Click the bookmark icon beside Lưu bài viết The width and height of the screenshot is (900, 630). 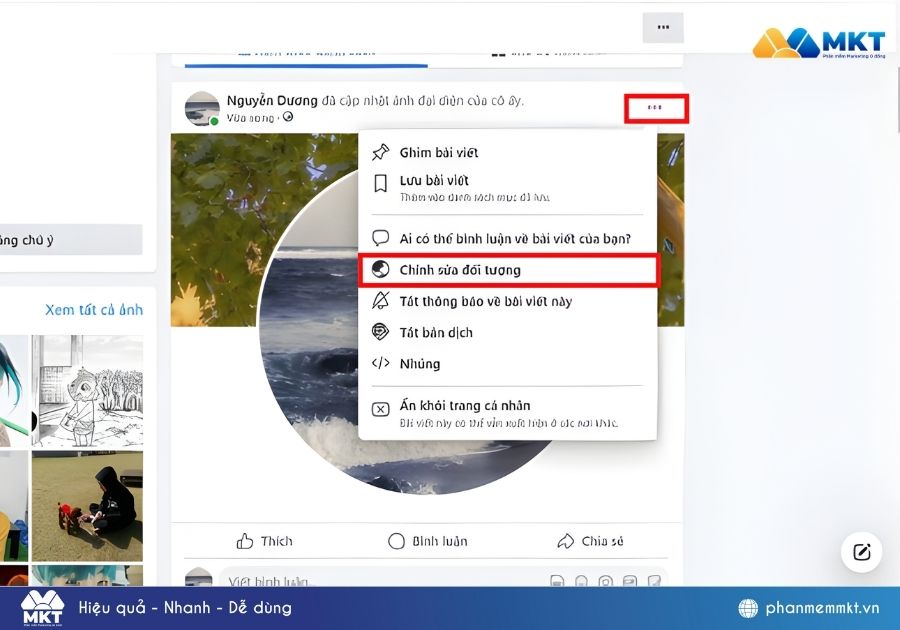[x=381, y=182]
